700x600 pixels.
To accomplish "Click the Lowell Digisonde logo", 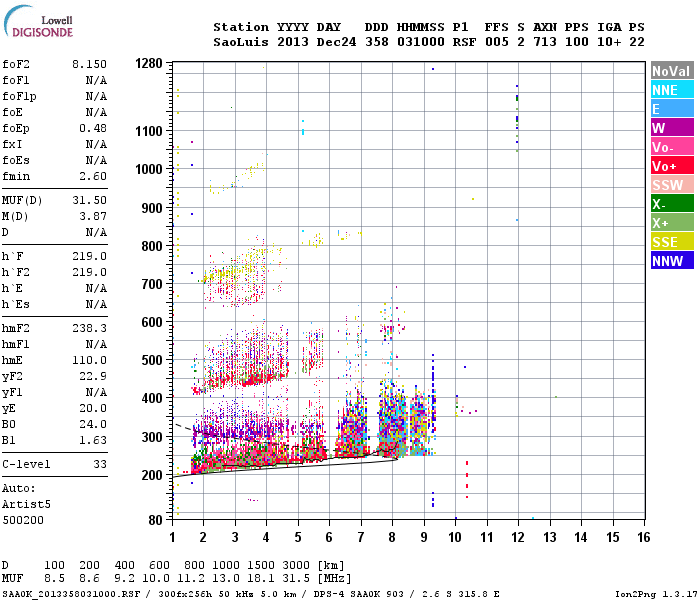I will pos(38,21).
